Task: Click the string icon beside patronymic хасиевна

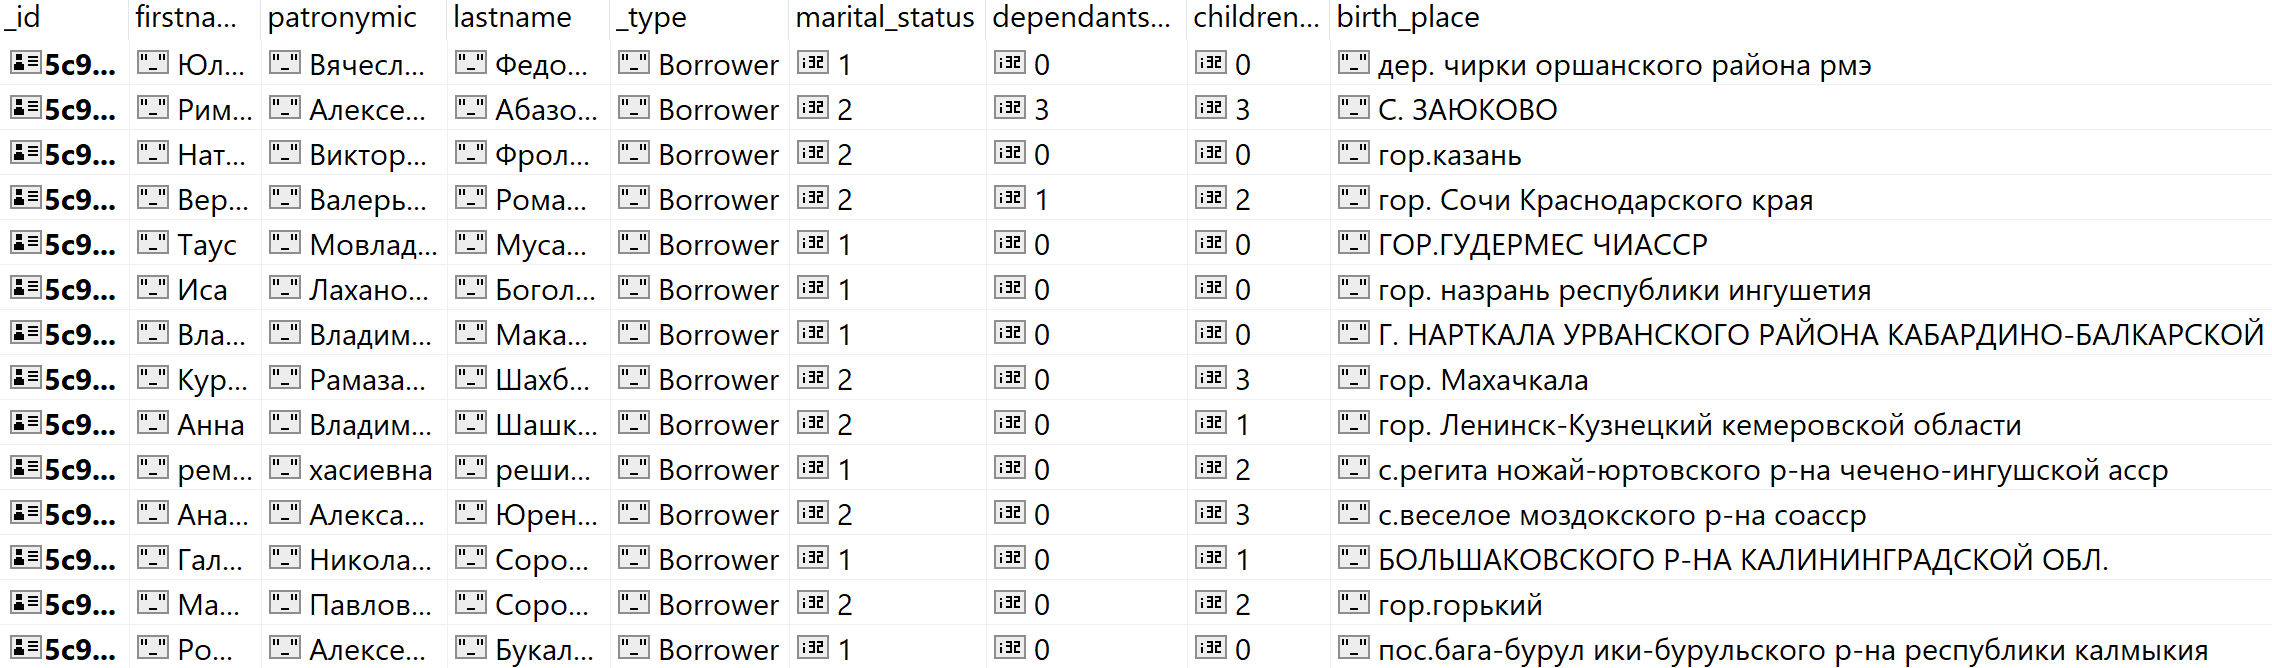Action: click(x=285, y=468)
